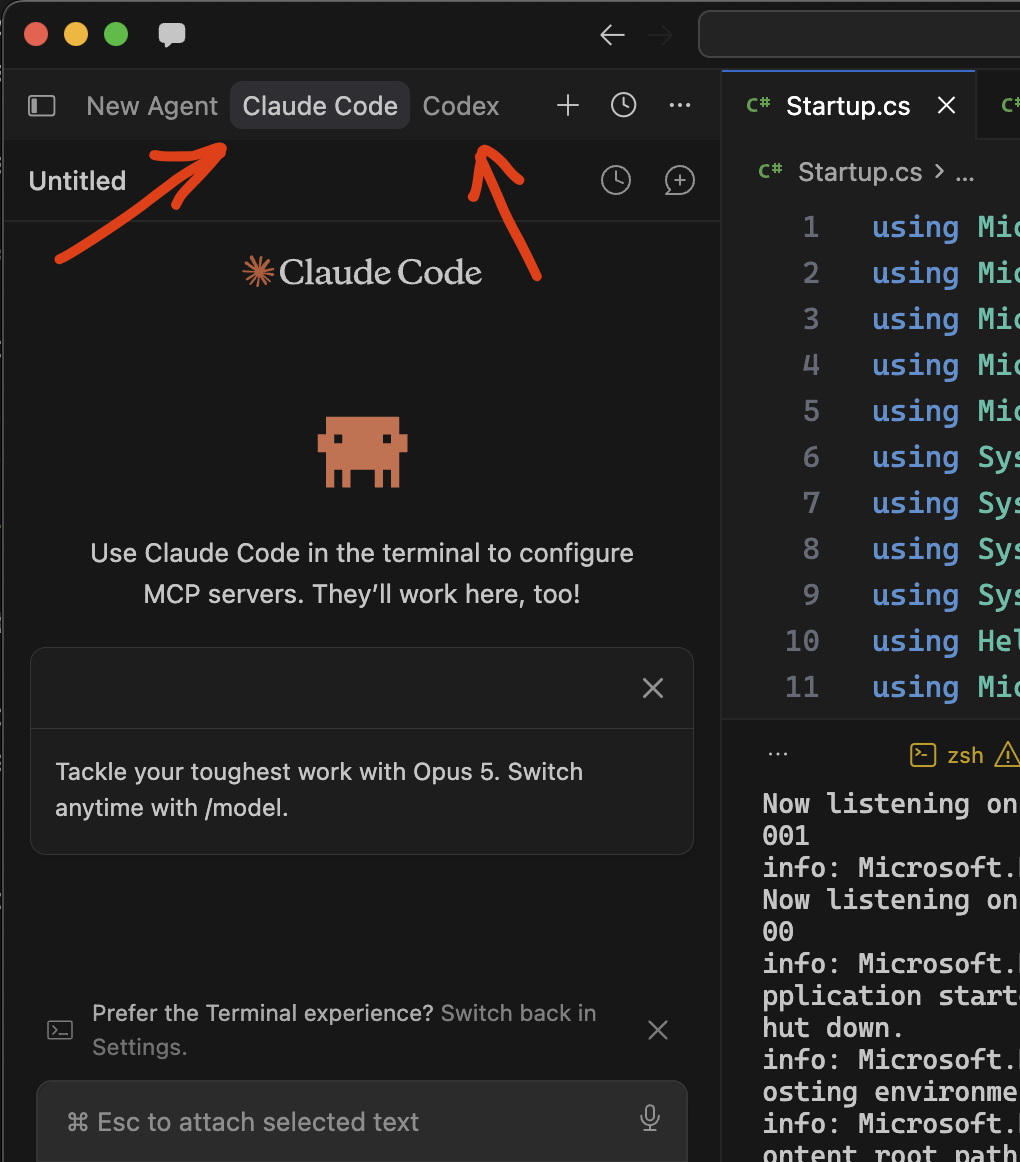This screenshot has height=1162, width=1020.
Task: Dismiss the Terminal experience notice
Action: [x=658, y=1030]
